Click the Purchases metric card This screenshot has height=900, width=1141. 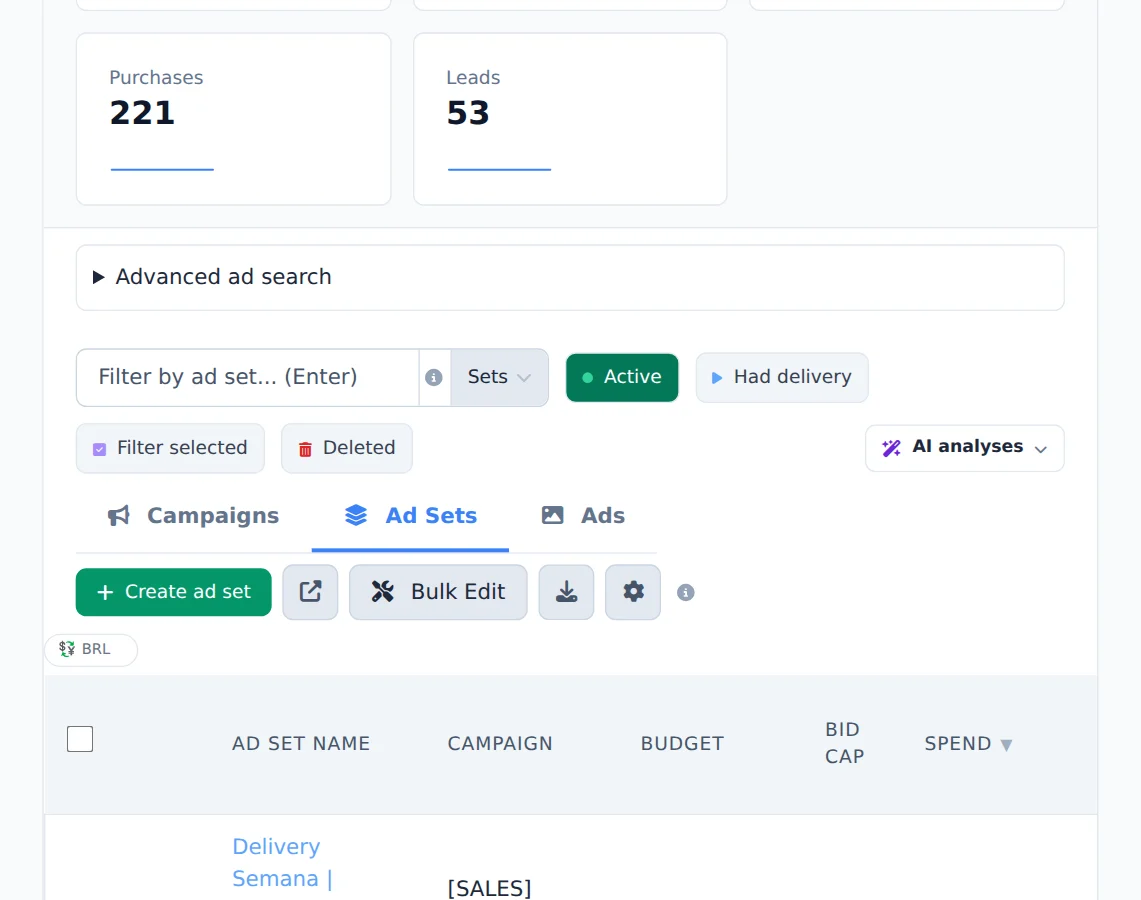pos(234,119)
